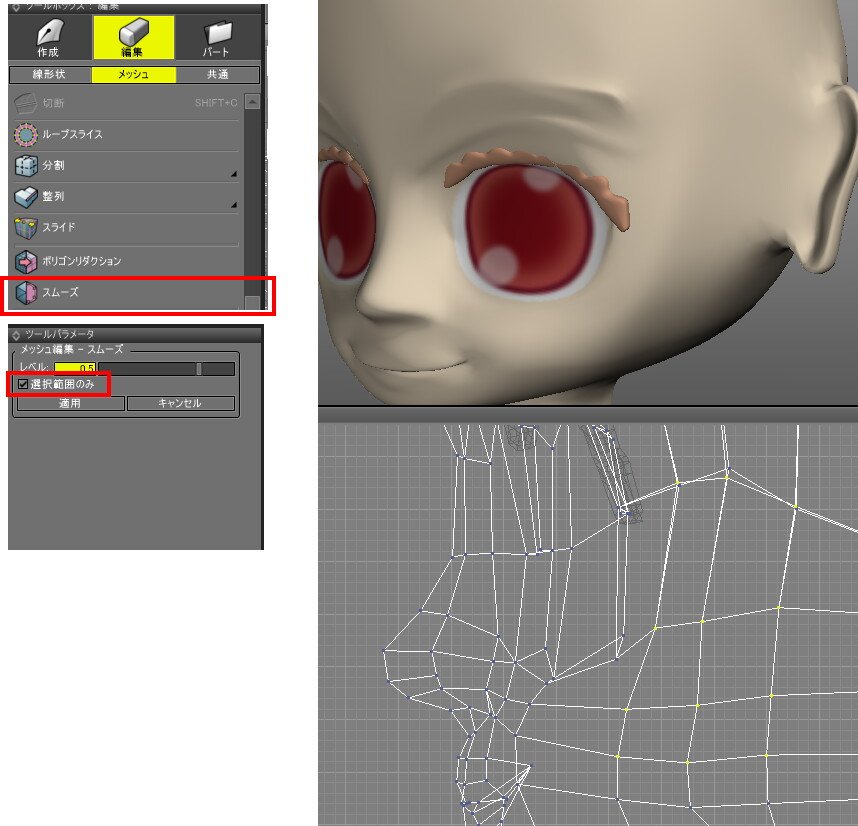This screenshot has width=858, height=826.
Task: Choose the スムーズ smooth tool
Action: click(x=126, y=293)
